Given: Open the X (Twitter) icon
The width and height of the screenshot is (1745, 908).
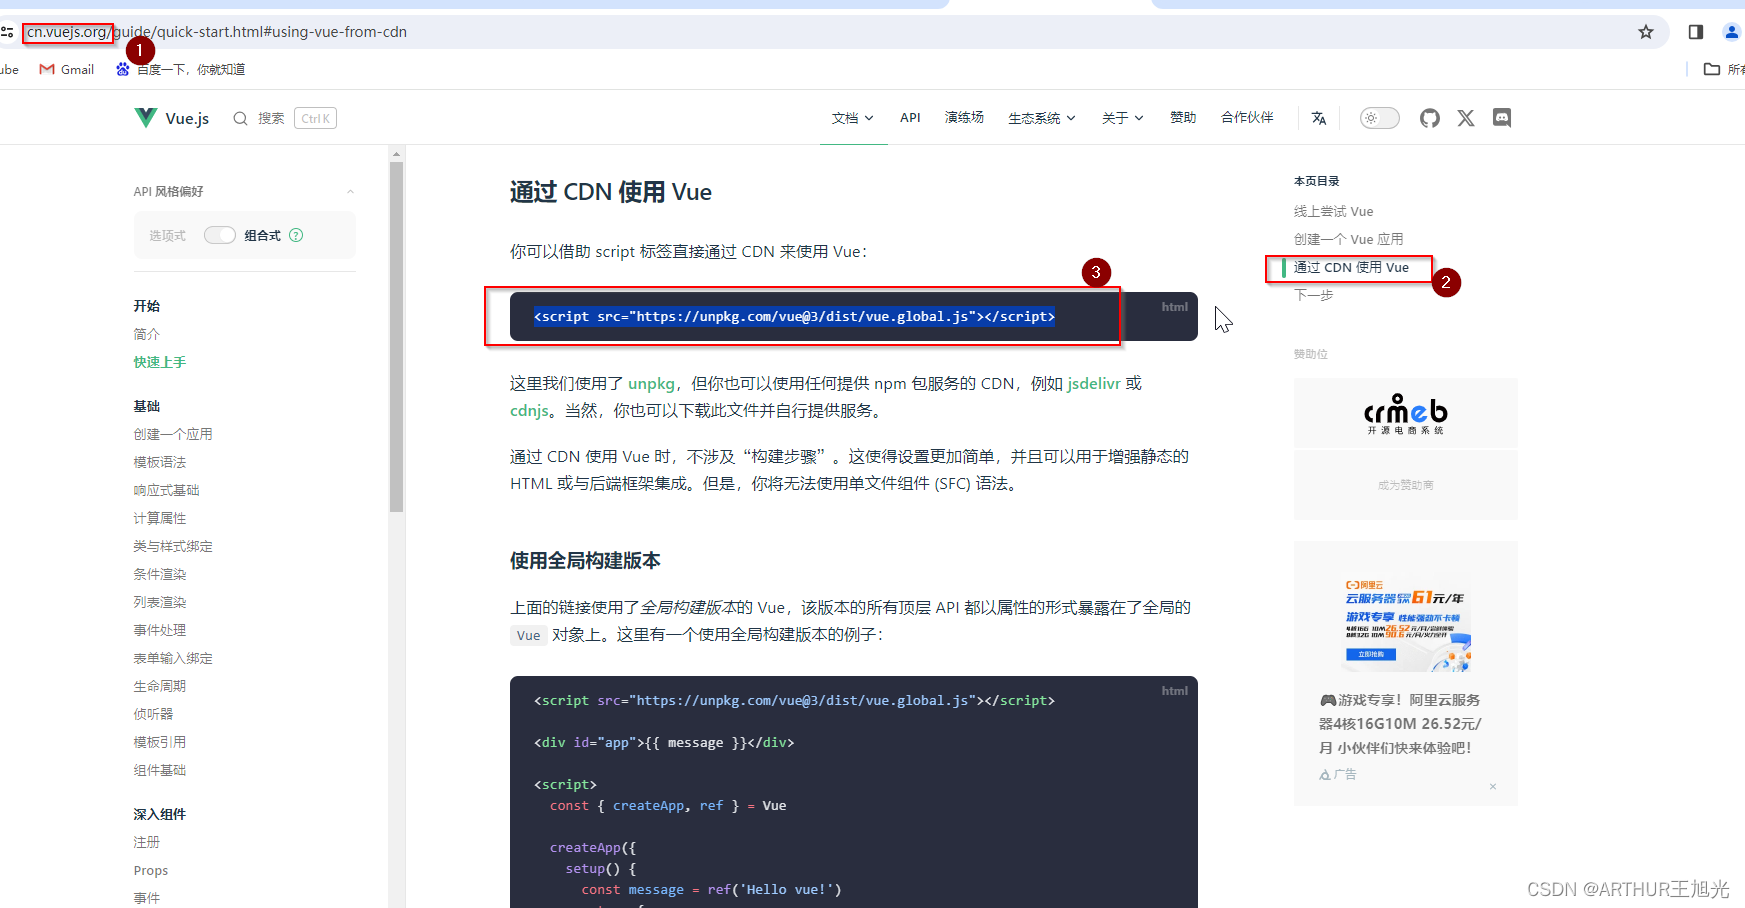Looking at the screenshot, I should [1466, 118].
